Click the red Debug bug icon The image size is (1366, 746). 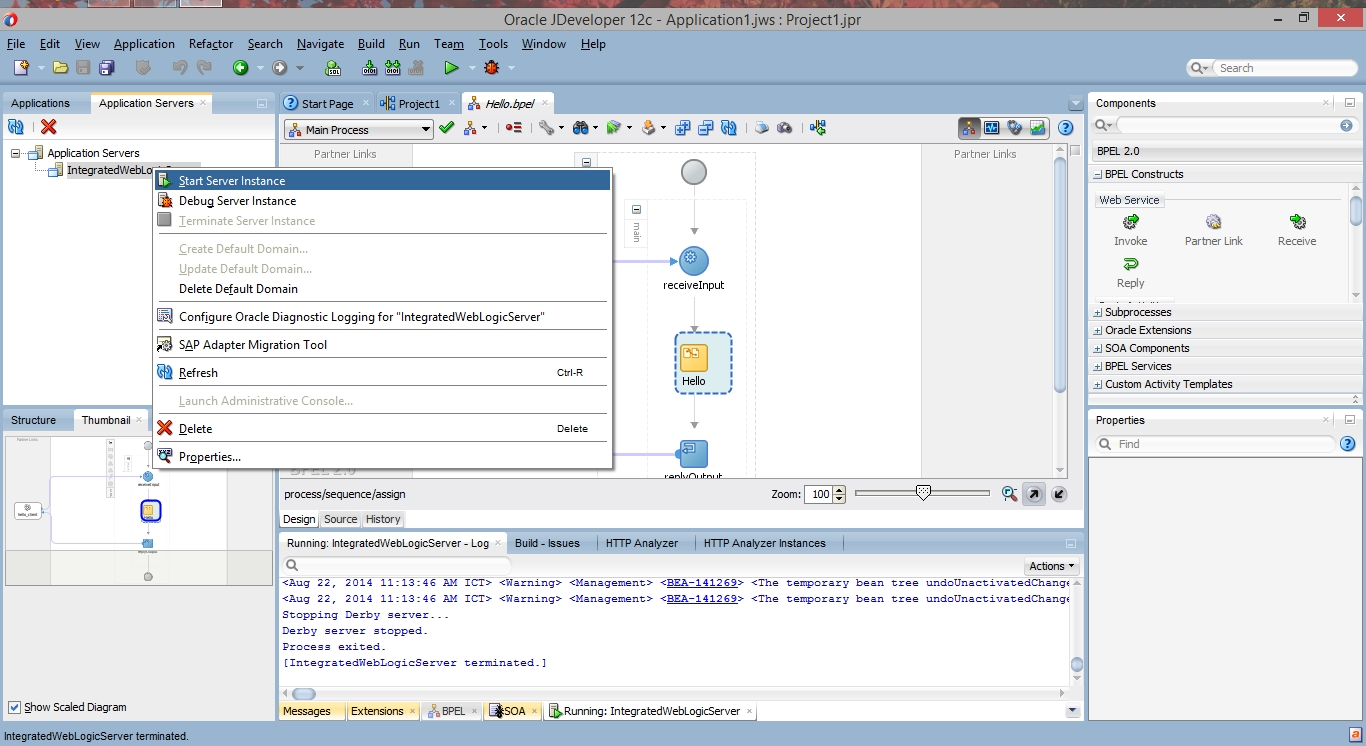(491, 68)
